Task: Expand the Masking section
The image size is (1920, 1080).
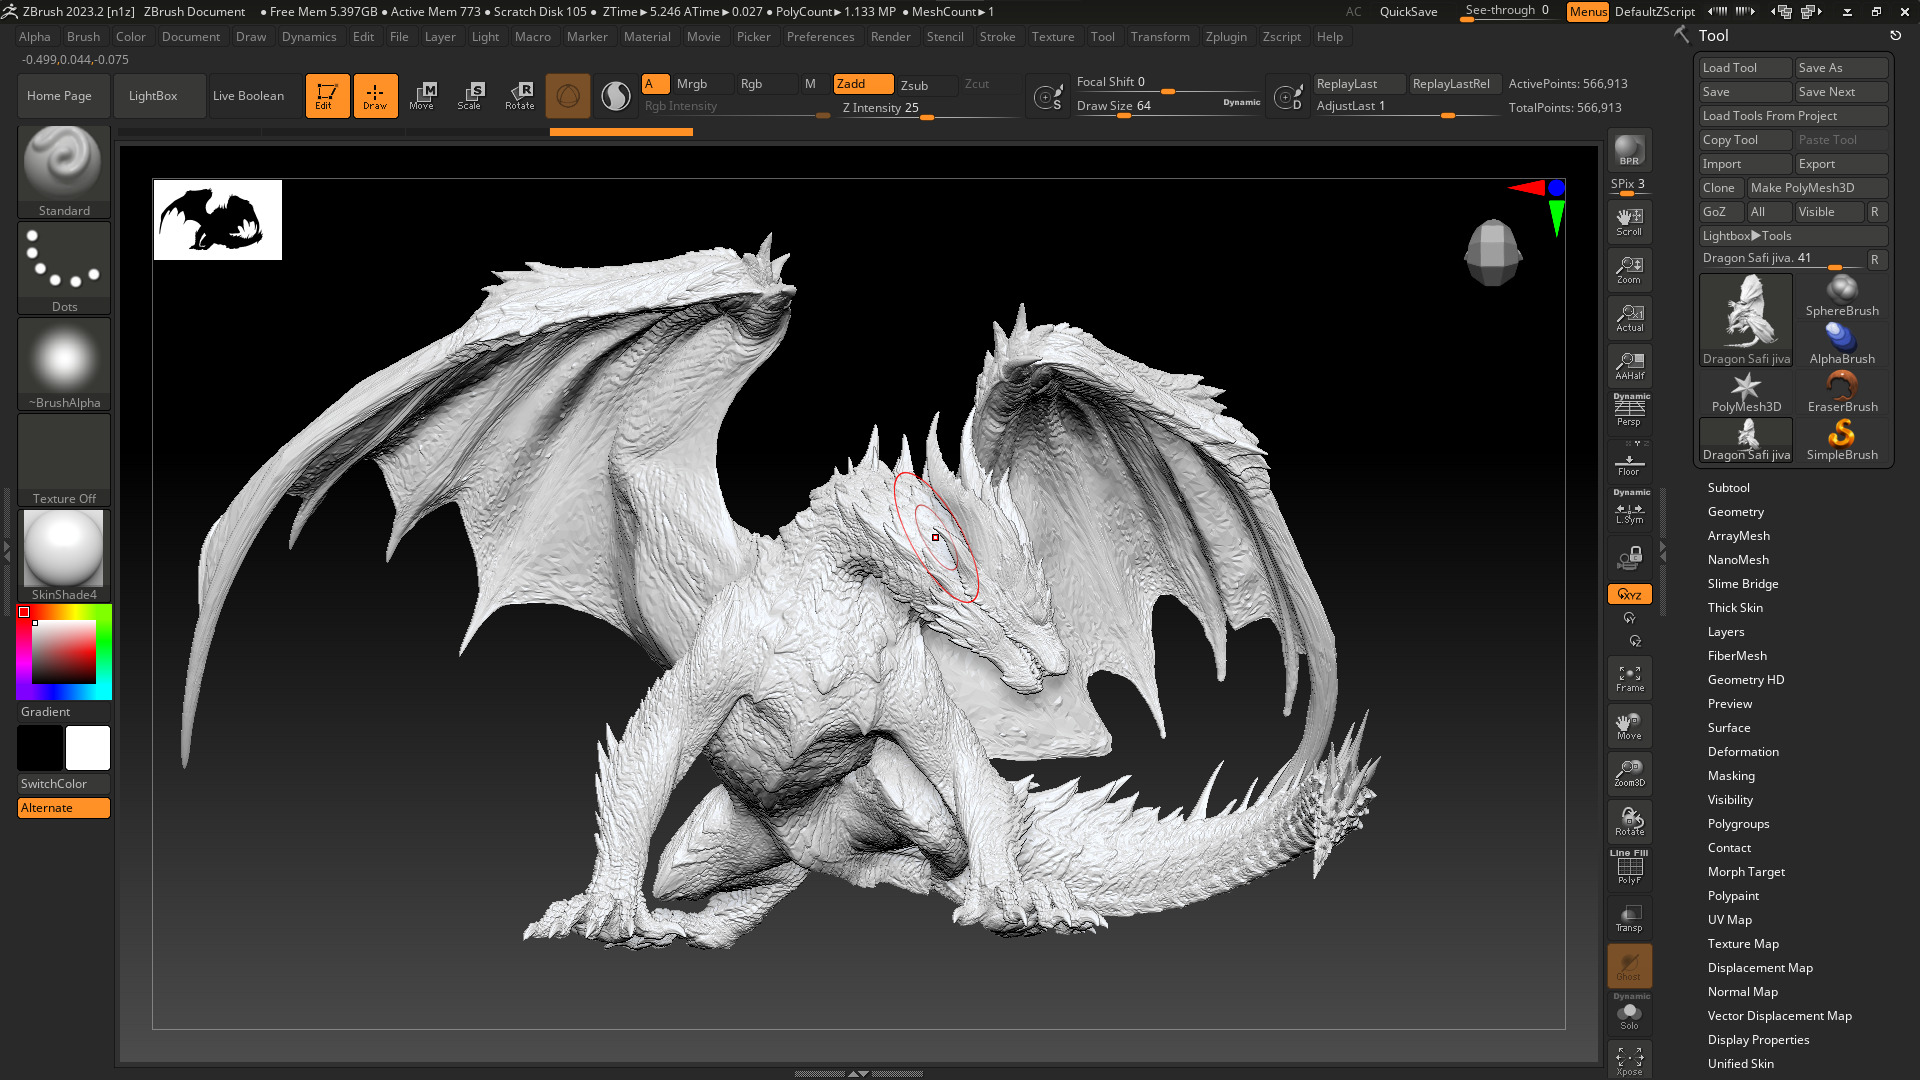Action: click(1731, 776)
